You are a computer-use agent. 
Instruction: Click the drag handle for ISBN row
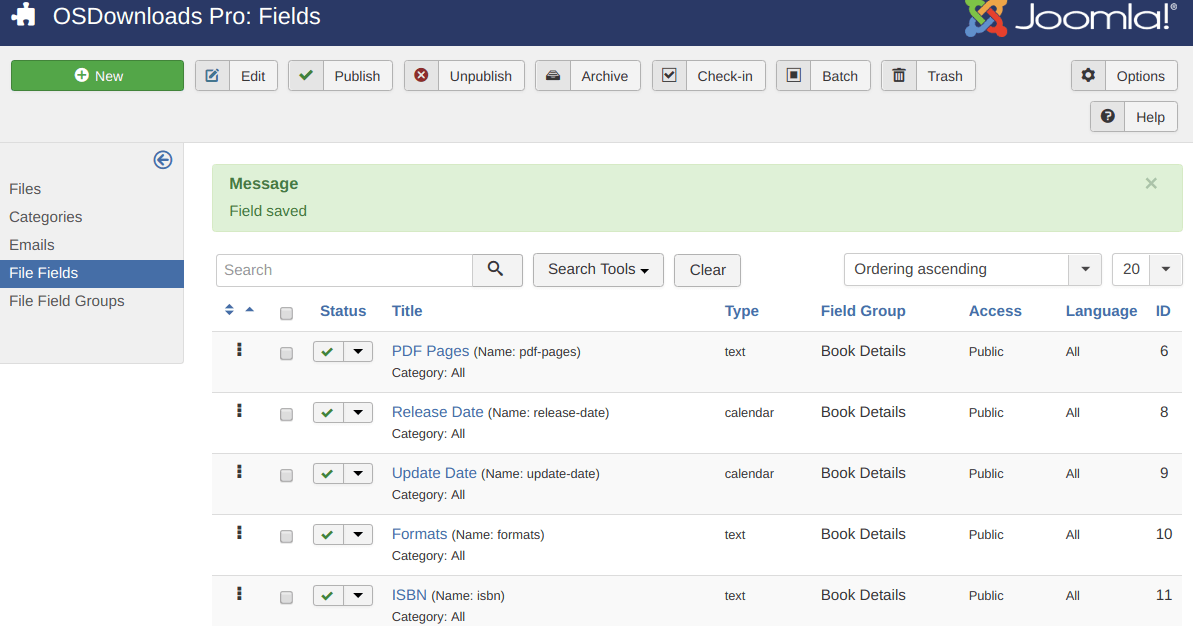239,593
